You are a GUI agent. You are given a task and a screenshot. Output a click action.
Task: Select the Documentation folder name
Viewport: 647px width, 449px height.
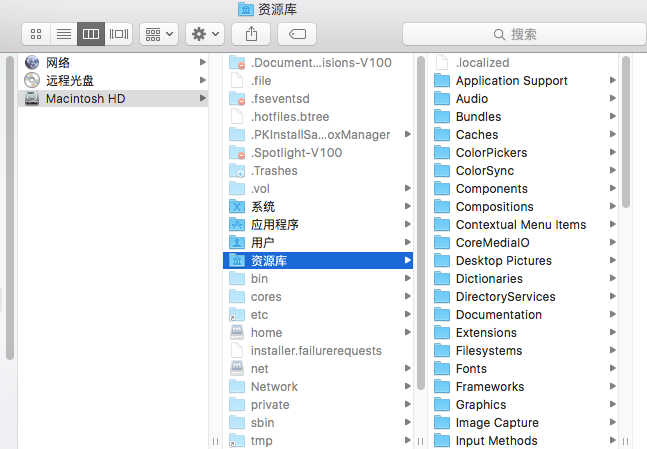[x=499, y=314]
